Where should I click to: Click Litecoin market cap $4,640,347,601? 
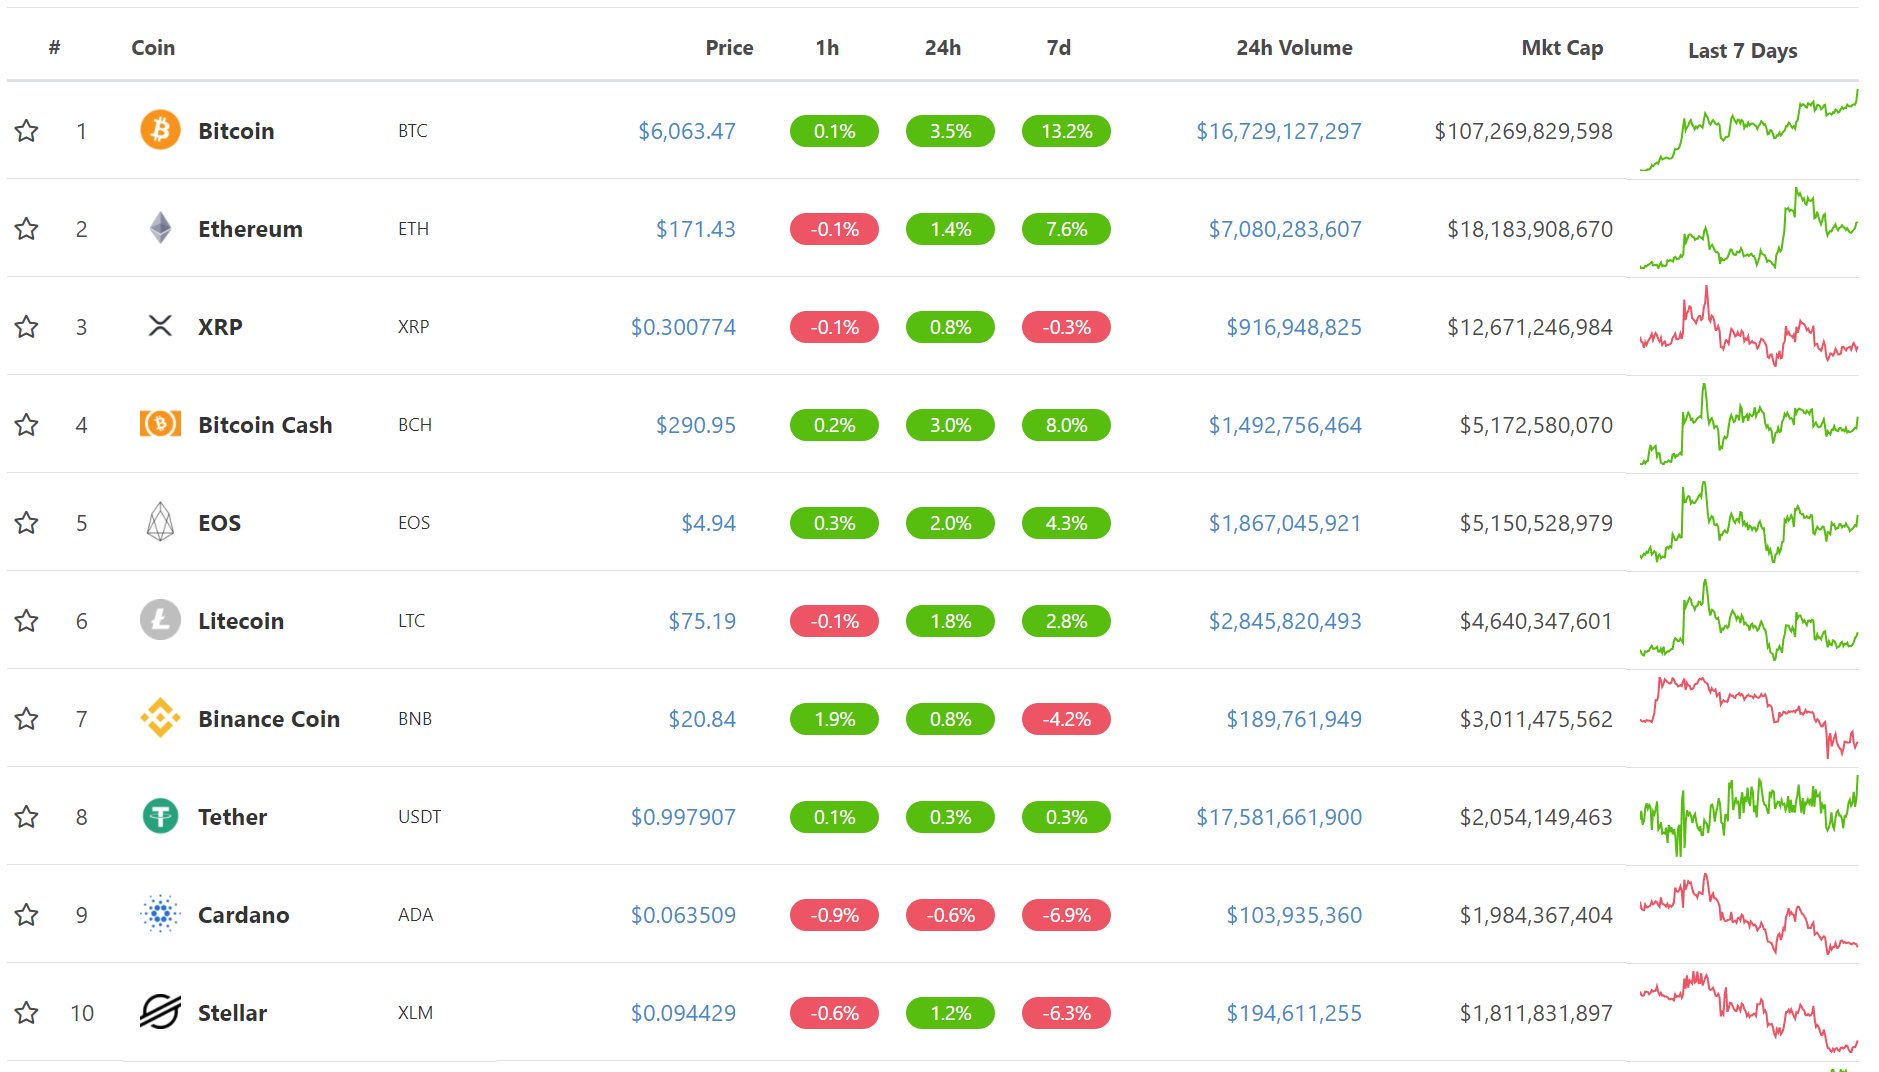[x=1536, y=620]
